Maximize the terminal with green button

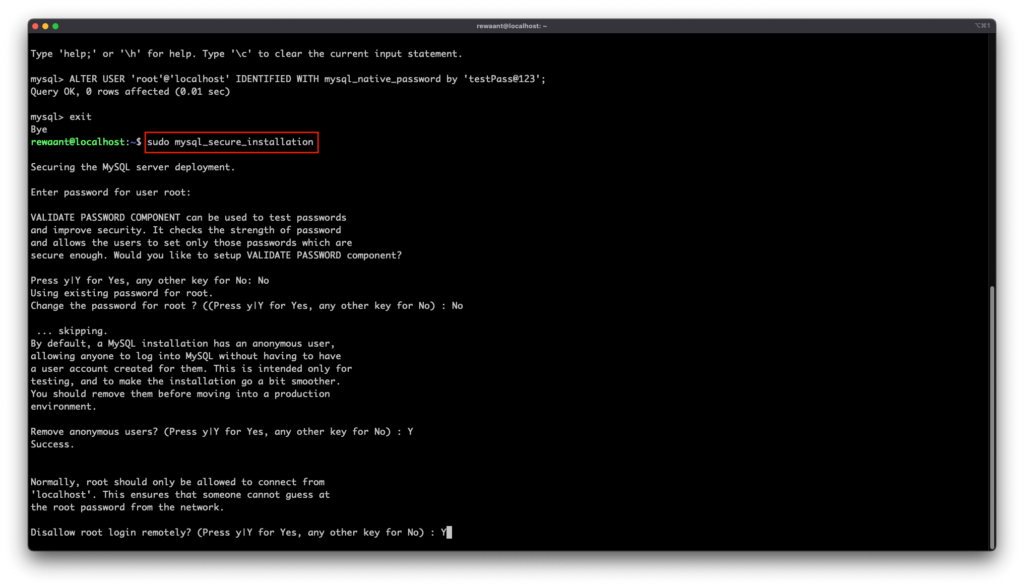(x=56, y=26)
